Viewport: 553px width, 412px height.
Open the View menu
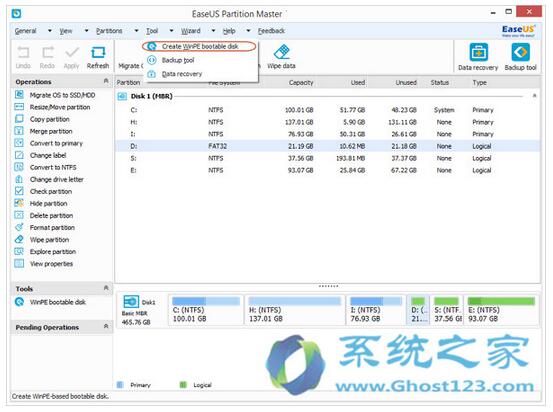(x=66, y=31)
